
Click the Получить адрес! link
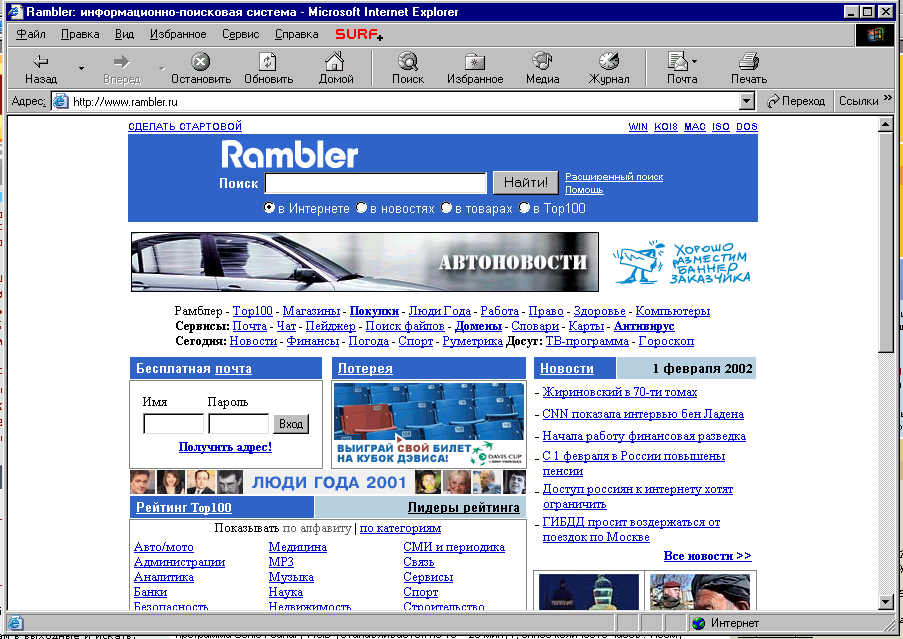(x=225, y=447)
